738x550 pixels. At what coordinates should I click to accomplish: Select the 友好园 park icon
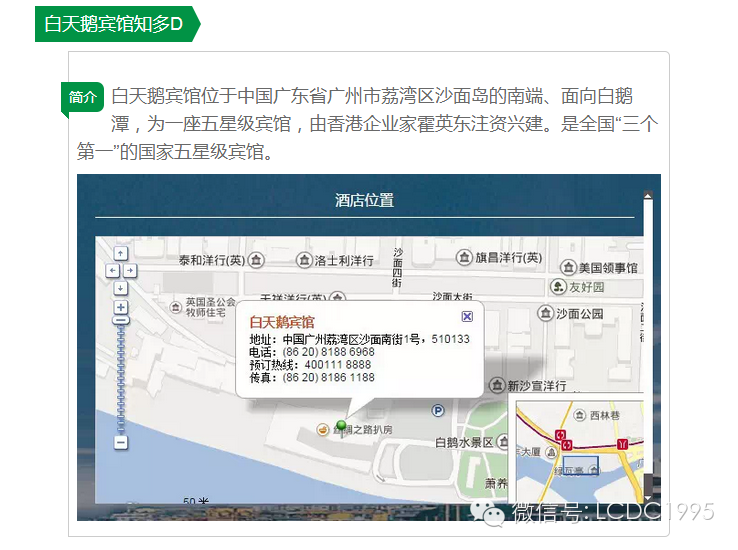pos(558,287)
